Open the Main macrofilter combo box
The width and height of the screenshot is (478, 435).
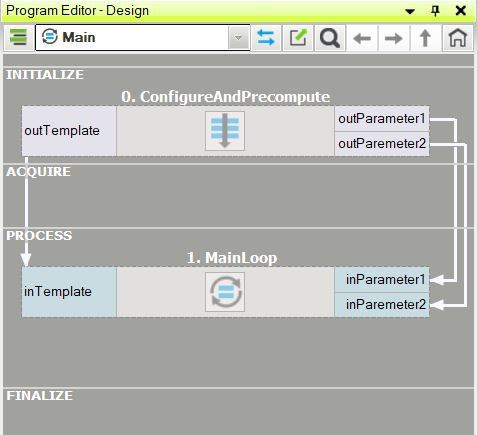[x=143, y=38]
